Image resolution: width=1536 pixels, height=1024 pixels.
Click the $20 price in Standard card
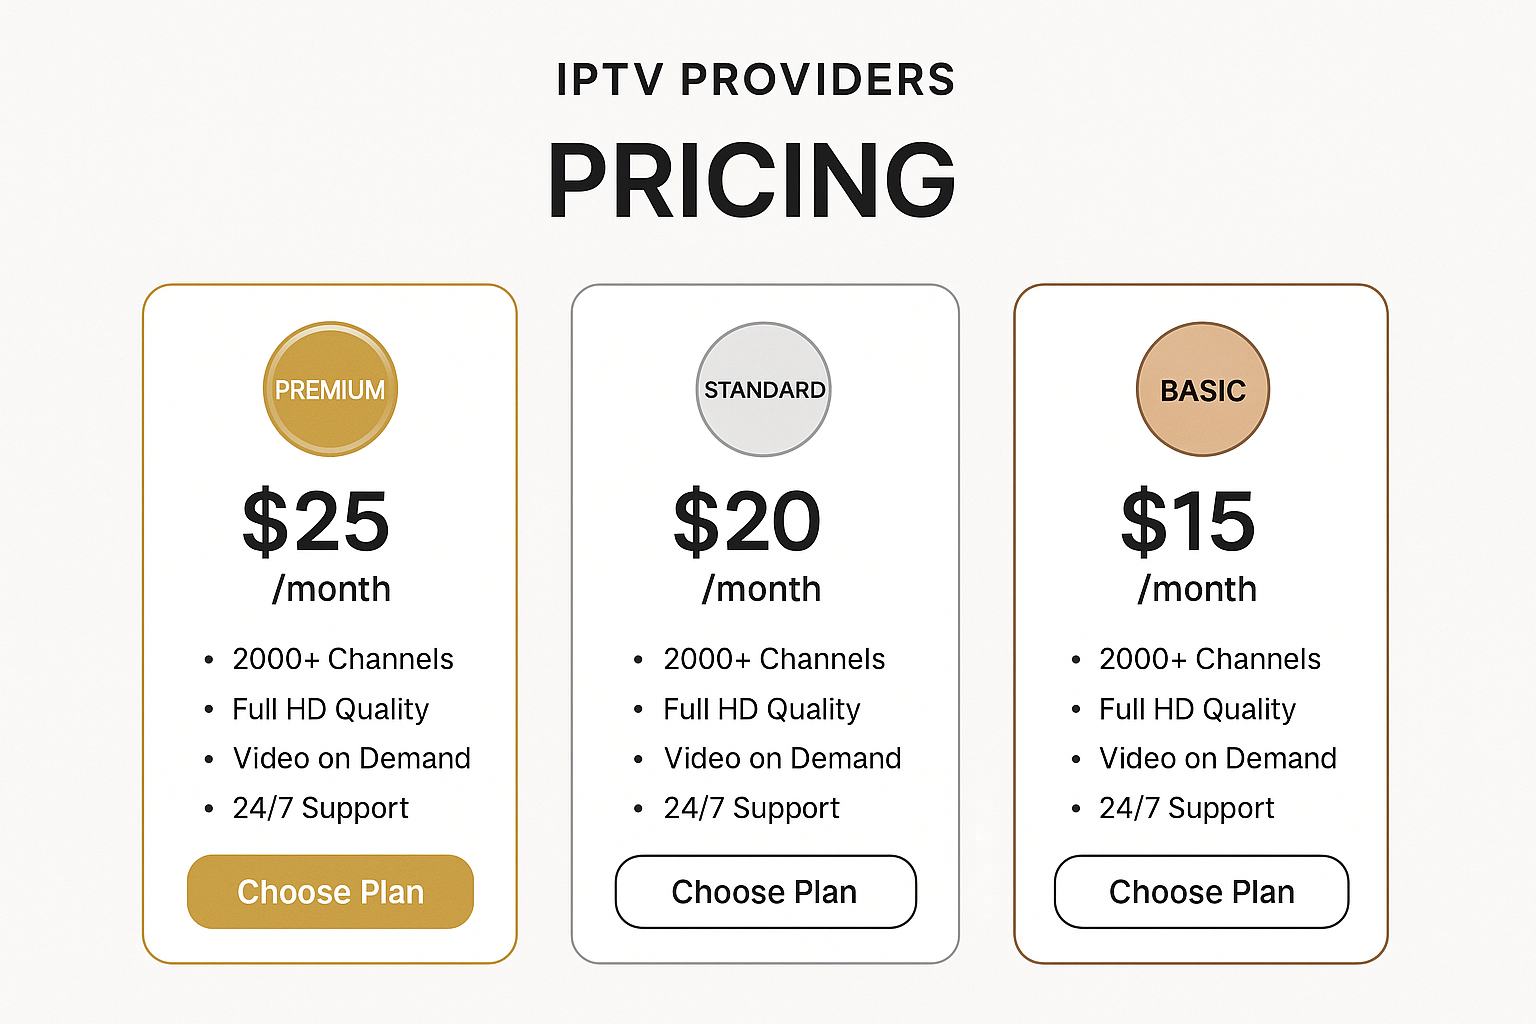(x=747, y=521)
